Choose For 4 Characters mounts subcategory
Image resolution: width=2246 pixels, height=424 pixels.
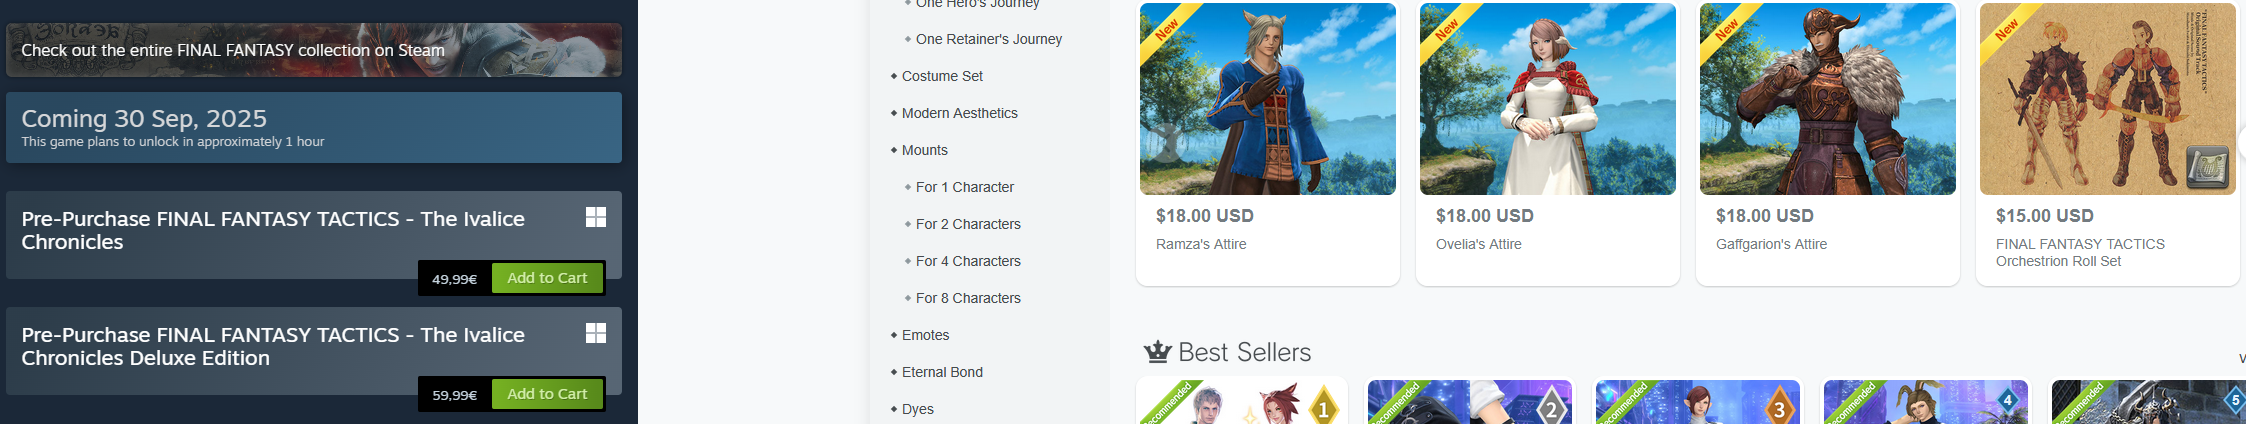tap(968, 261)
